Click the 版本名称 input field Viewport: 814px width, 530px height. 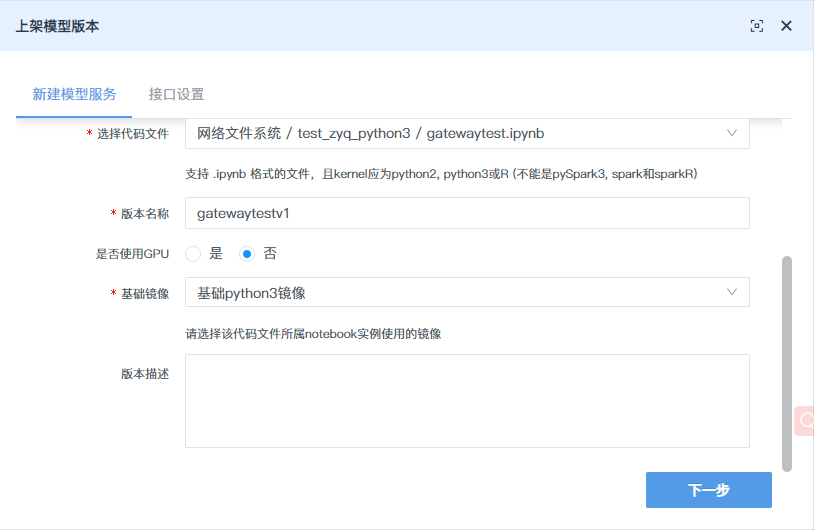point(467,213)
